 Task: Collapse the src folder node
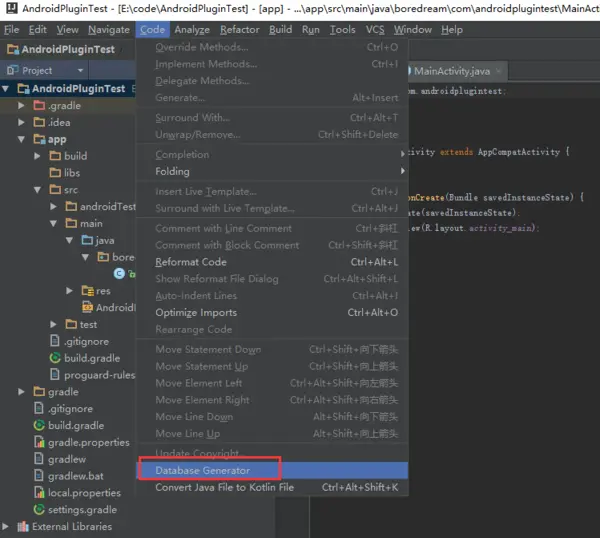click(x=38, y=190)
